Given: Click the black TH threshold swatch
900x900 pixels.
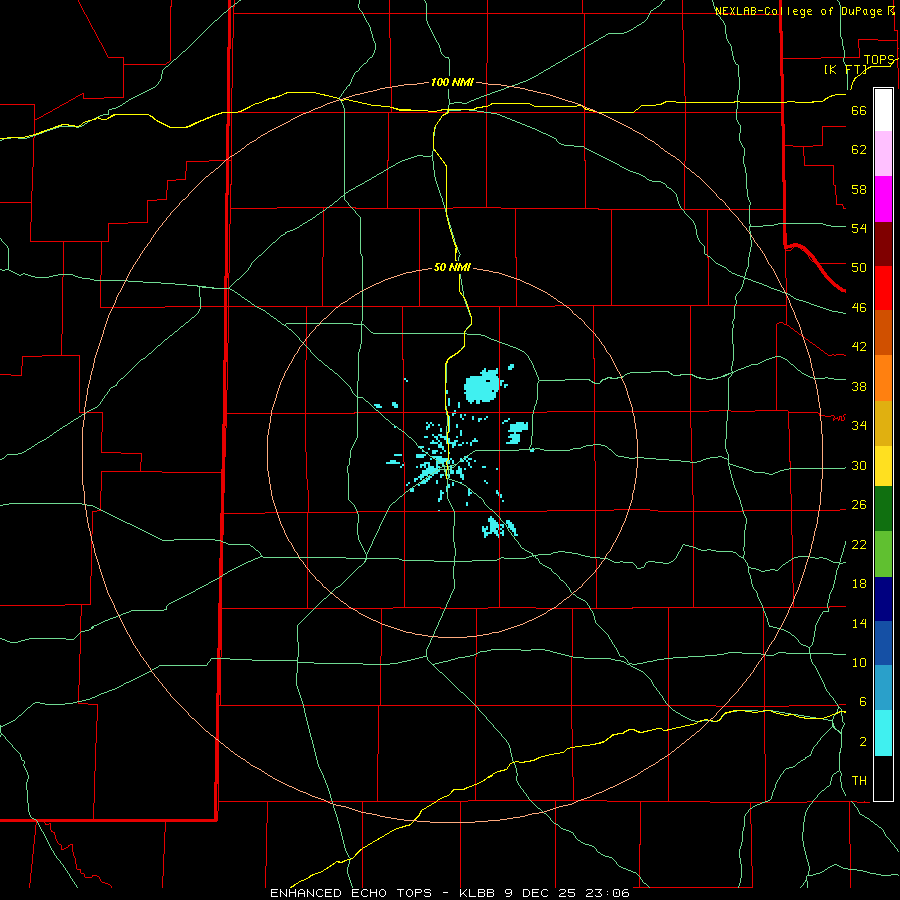Looking at the screenshot, I should click(x=883, y=778).
